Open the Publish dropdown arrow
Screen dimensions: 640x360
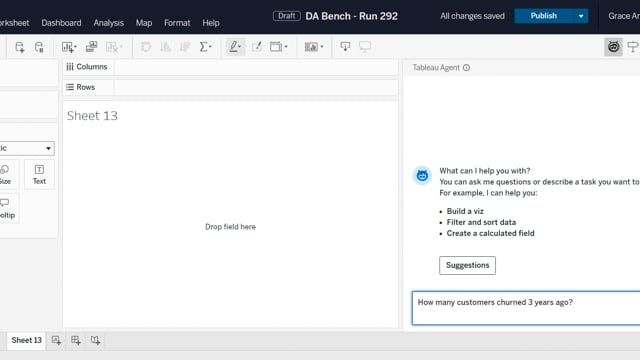(581, 16)
